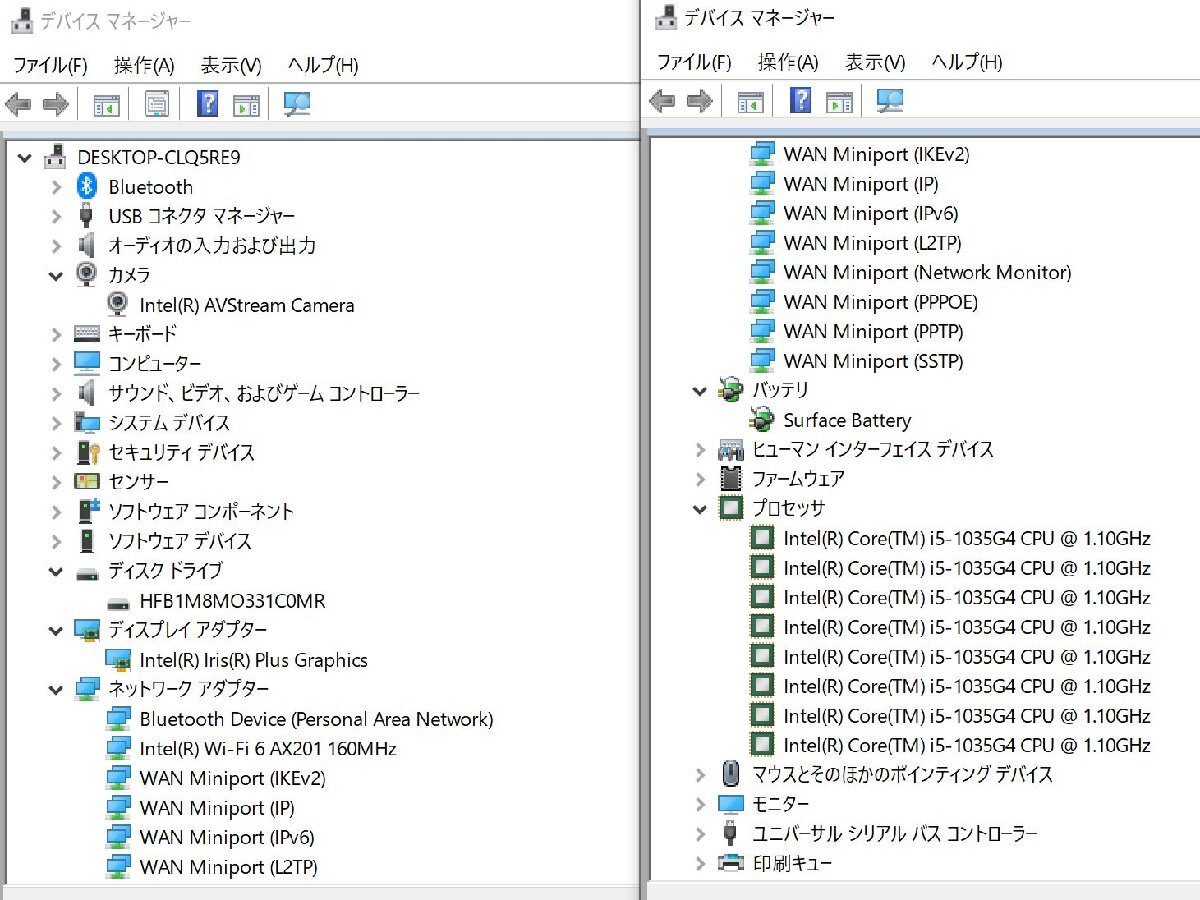Expand USB コネクタ マネージャー category
The image size is (1200, 900).
(x=56, y=217)
